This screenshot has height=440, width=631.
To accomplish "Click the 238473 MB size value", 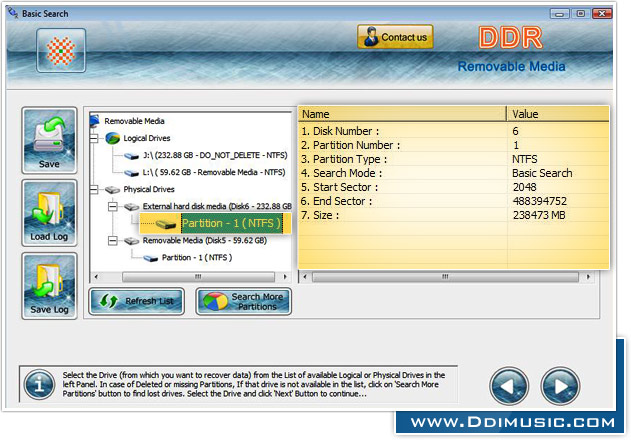I will coord(539,215).
